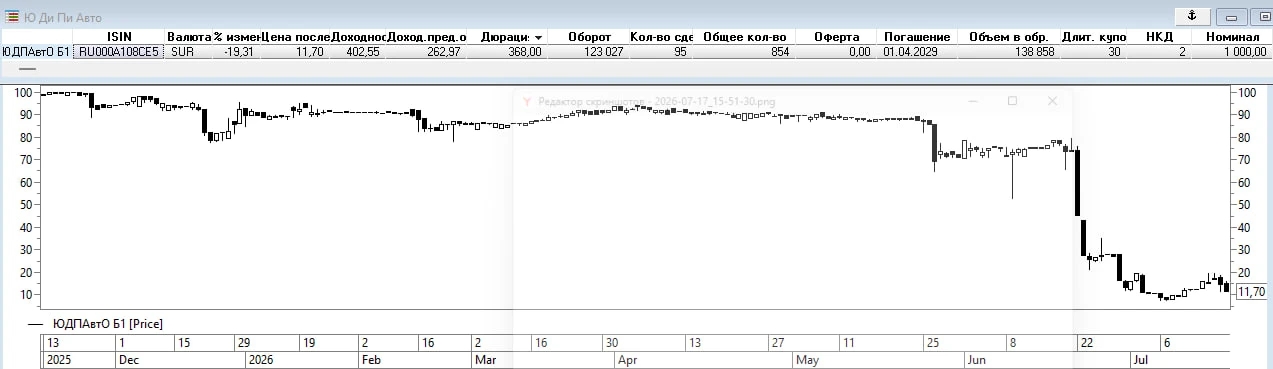Image resolution: width=1273 pixels, height=369 pixels.
Task: Click the anchor icon in the title bar
Action: coord(1191,16)
